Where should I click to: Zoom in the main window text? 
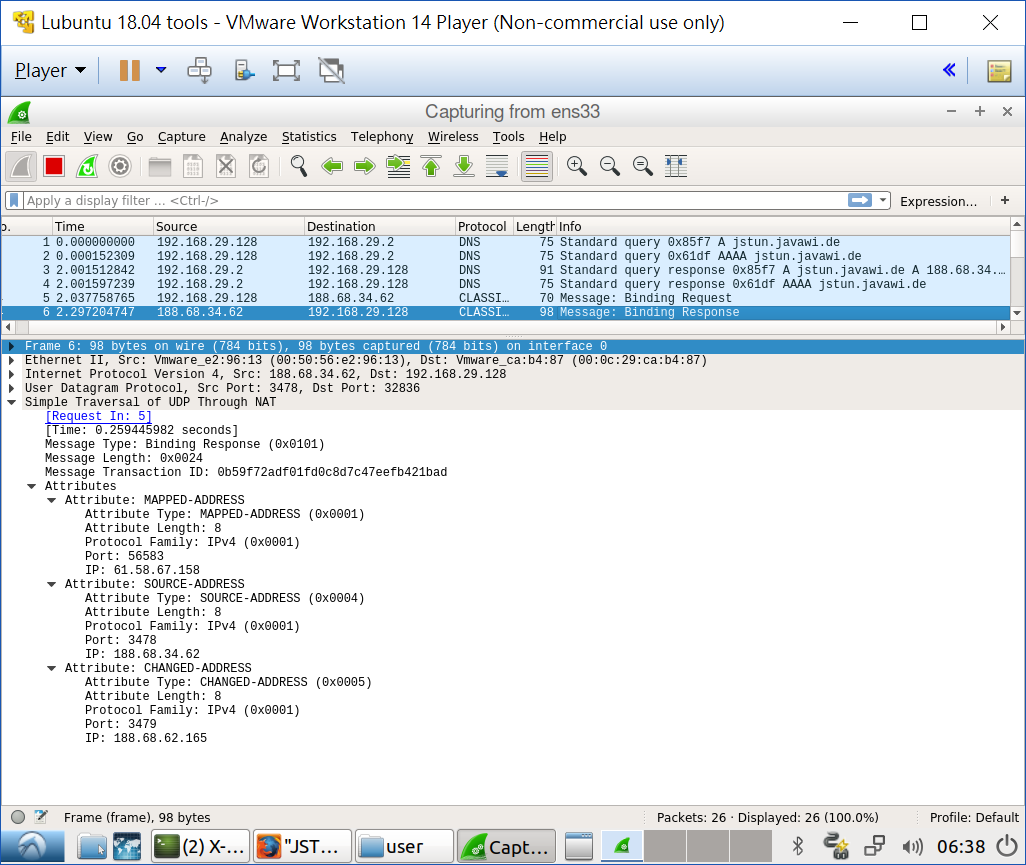[576, 166]
